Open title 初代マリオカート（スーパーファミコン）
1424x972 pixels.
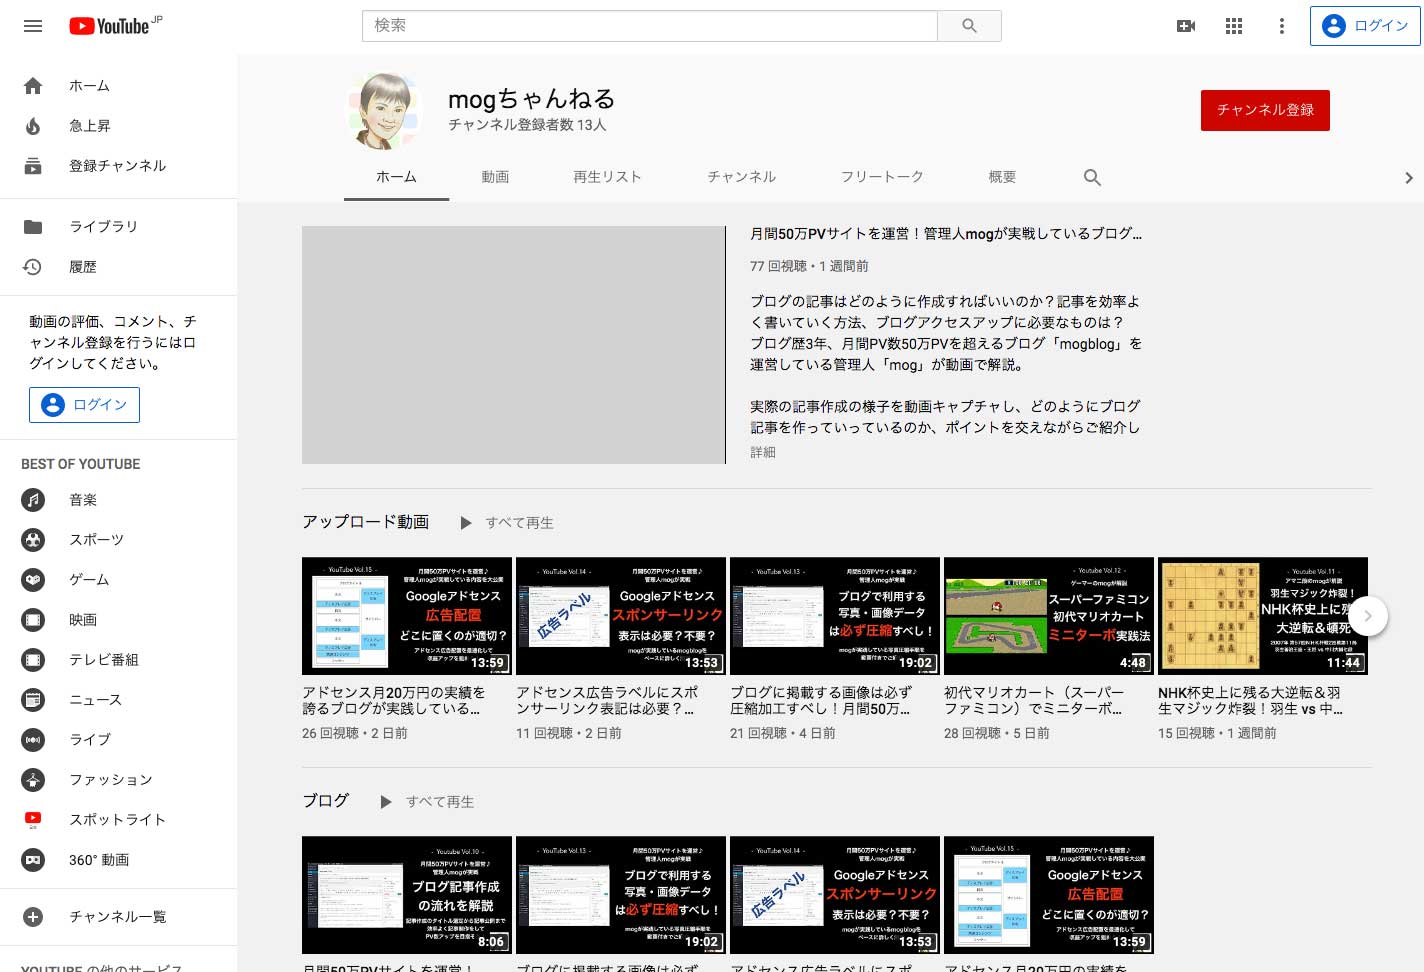[x=1034, y=700]
